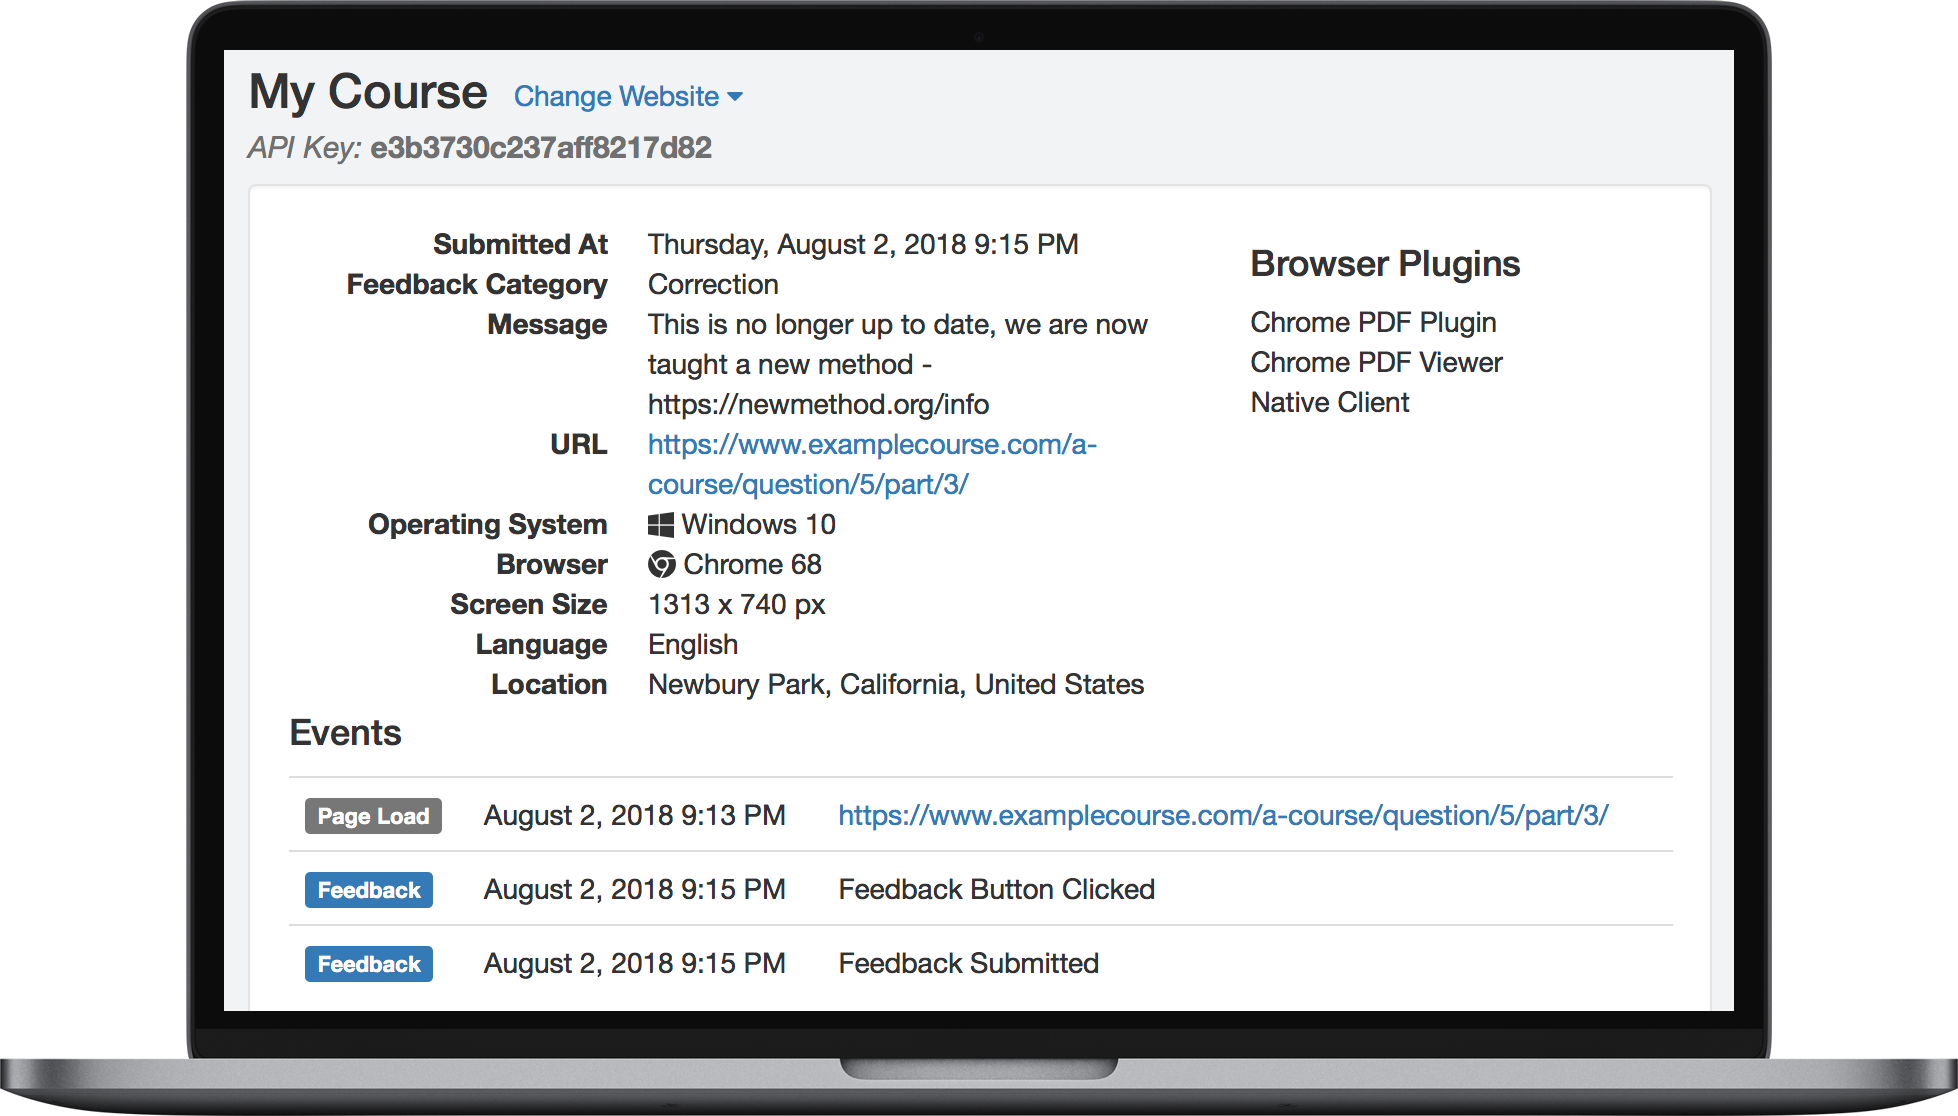Viewport: 1958px width, 1116px height.
Task: Click the Browser Plugins heading
Action: 1384,264
